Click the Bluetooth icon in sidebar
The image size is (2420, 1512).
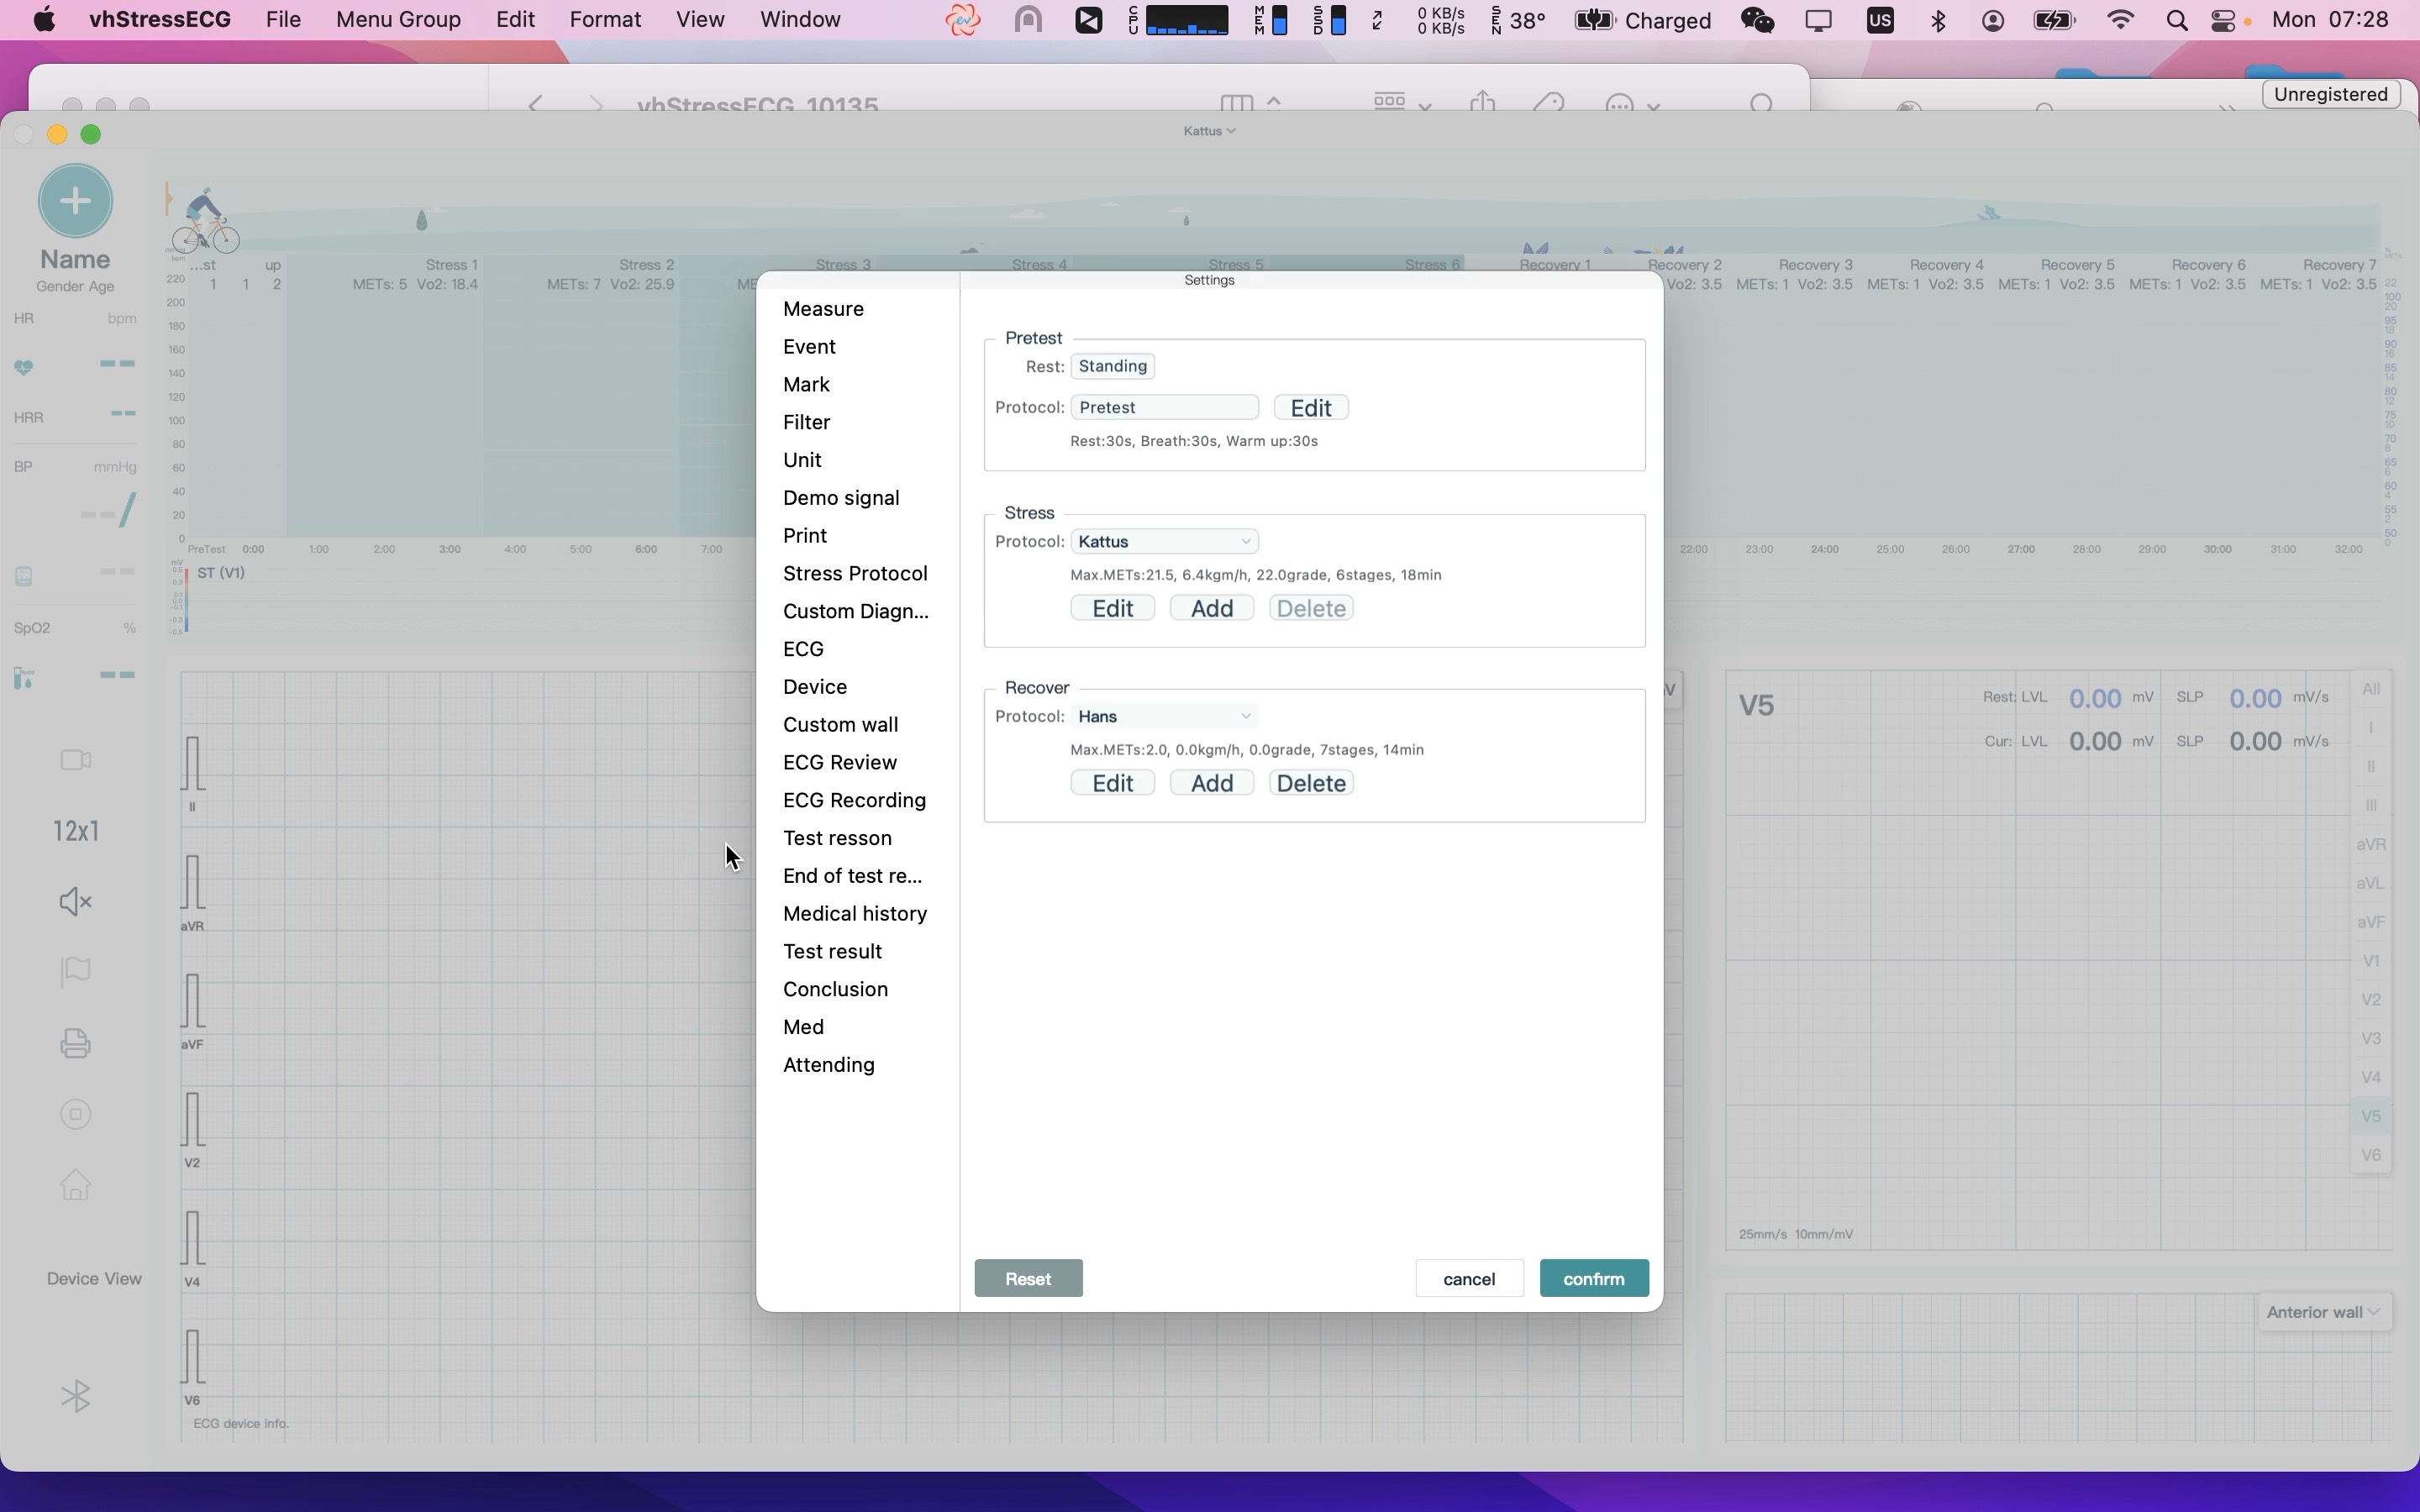(76, 1396)
